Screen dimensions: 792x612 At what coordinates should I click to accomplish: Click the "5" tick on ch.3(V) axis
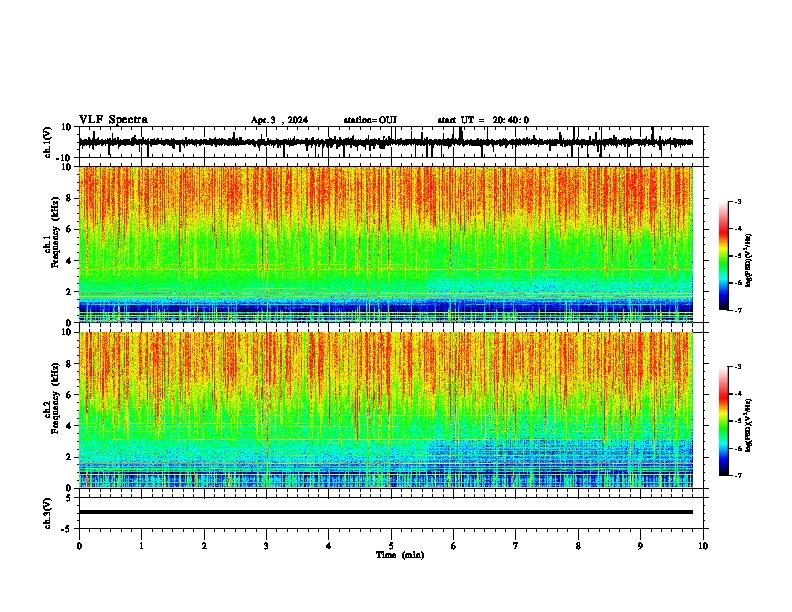point(69,497)
